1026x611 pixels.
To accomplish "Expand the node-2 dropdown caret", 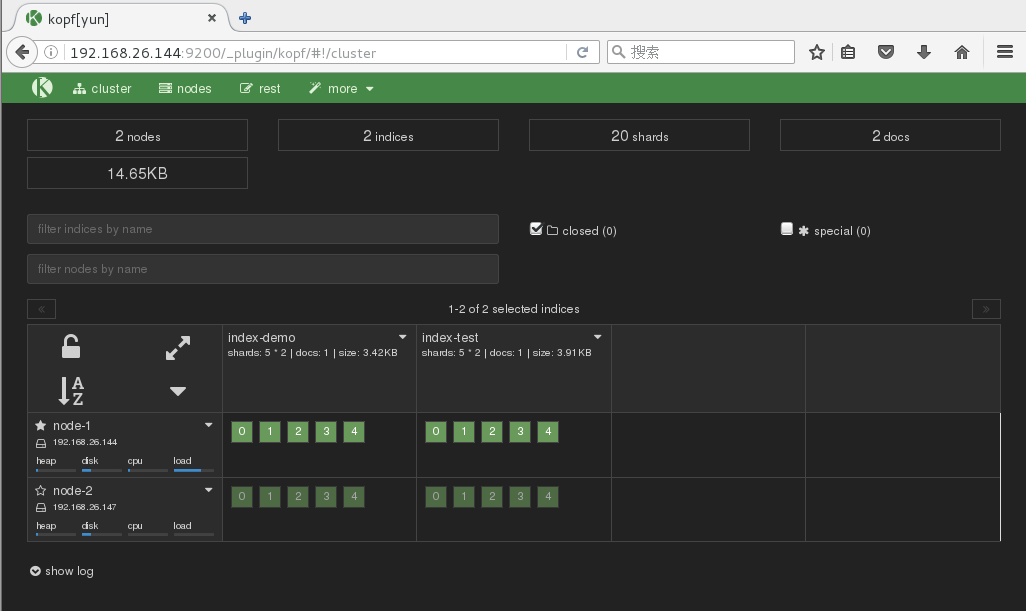I will click(209, 490).
